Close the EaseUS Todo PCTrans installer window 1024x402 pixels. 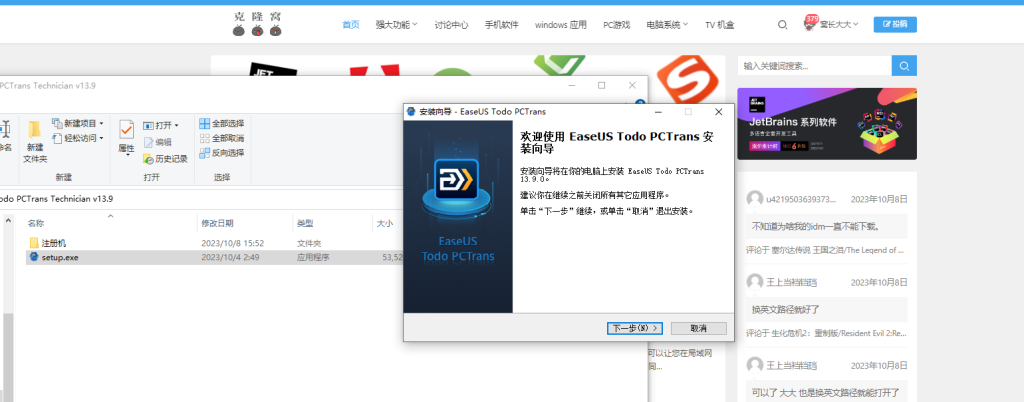pos(718,112)
